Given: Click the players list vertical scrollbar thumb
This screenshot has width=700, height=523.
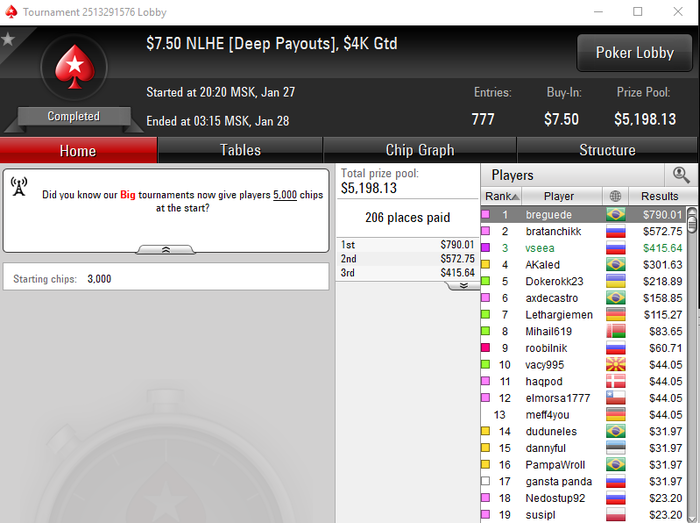Looking at the screenshot, I should click(692, 220).
